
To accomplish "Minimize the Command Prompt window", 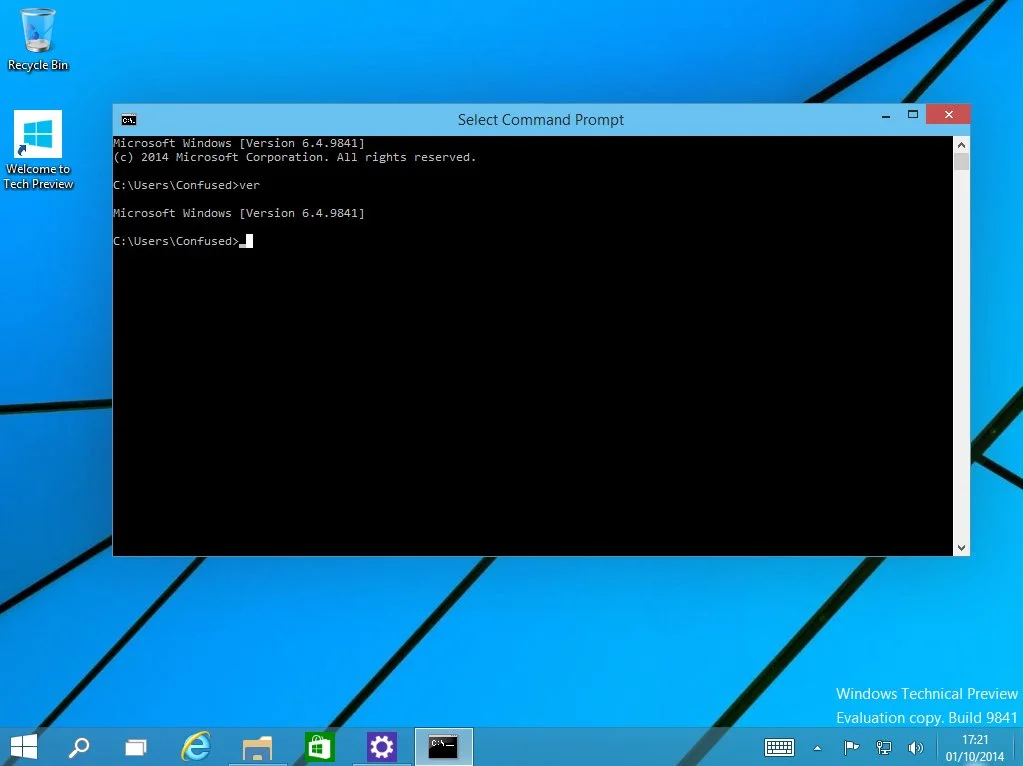I will coord(886,116).
